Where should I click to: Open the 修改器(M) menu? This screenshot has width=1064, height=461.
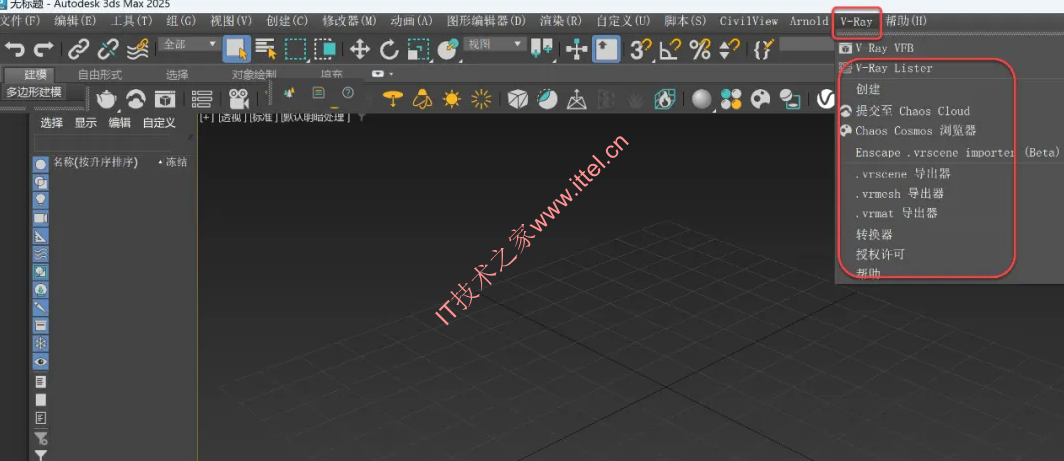point(349,21)
